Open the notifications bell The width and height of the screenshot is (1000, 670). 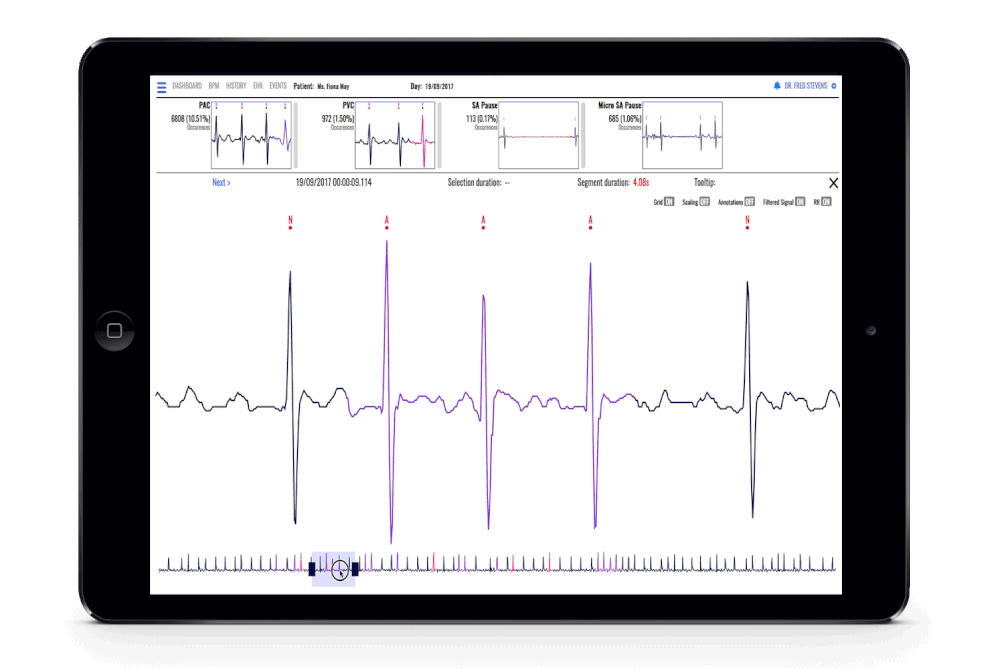coord(778,85)
